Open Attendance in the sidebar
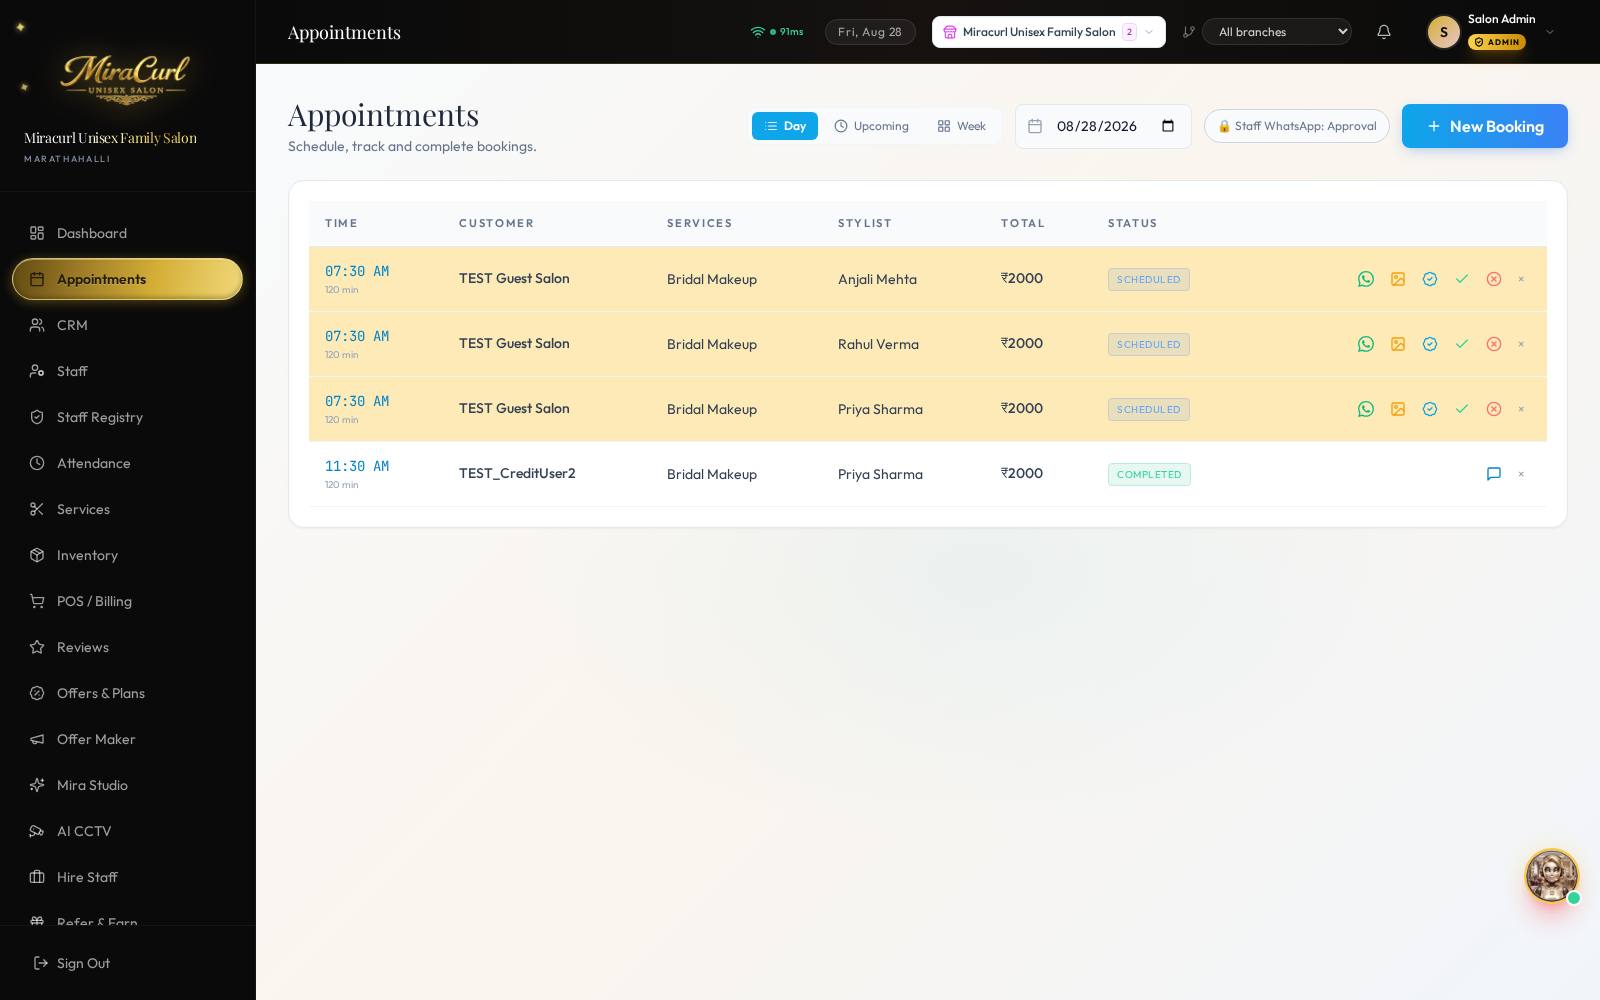 click(127, 463)
